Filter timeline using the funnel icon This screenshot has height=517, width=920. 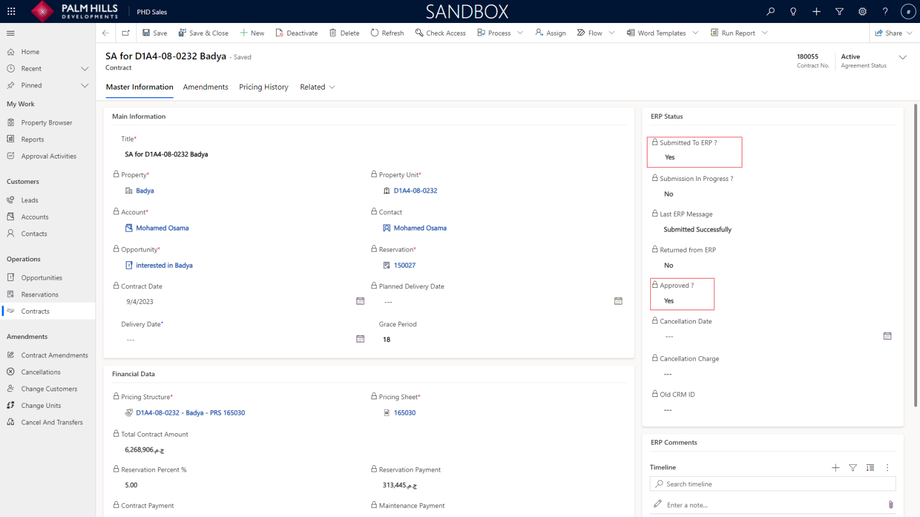pos(853,468)
